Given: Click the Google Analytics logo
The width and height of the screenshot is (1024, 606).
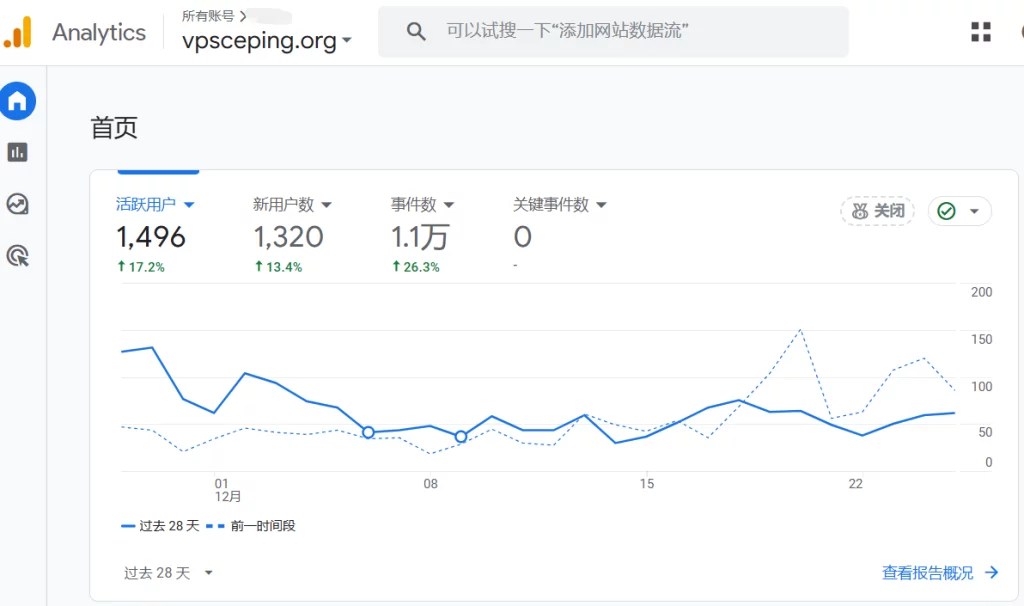Looking at the screenshot, I should 18,32.
